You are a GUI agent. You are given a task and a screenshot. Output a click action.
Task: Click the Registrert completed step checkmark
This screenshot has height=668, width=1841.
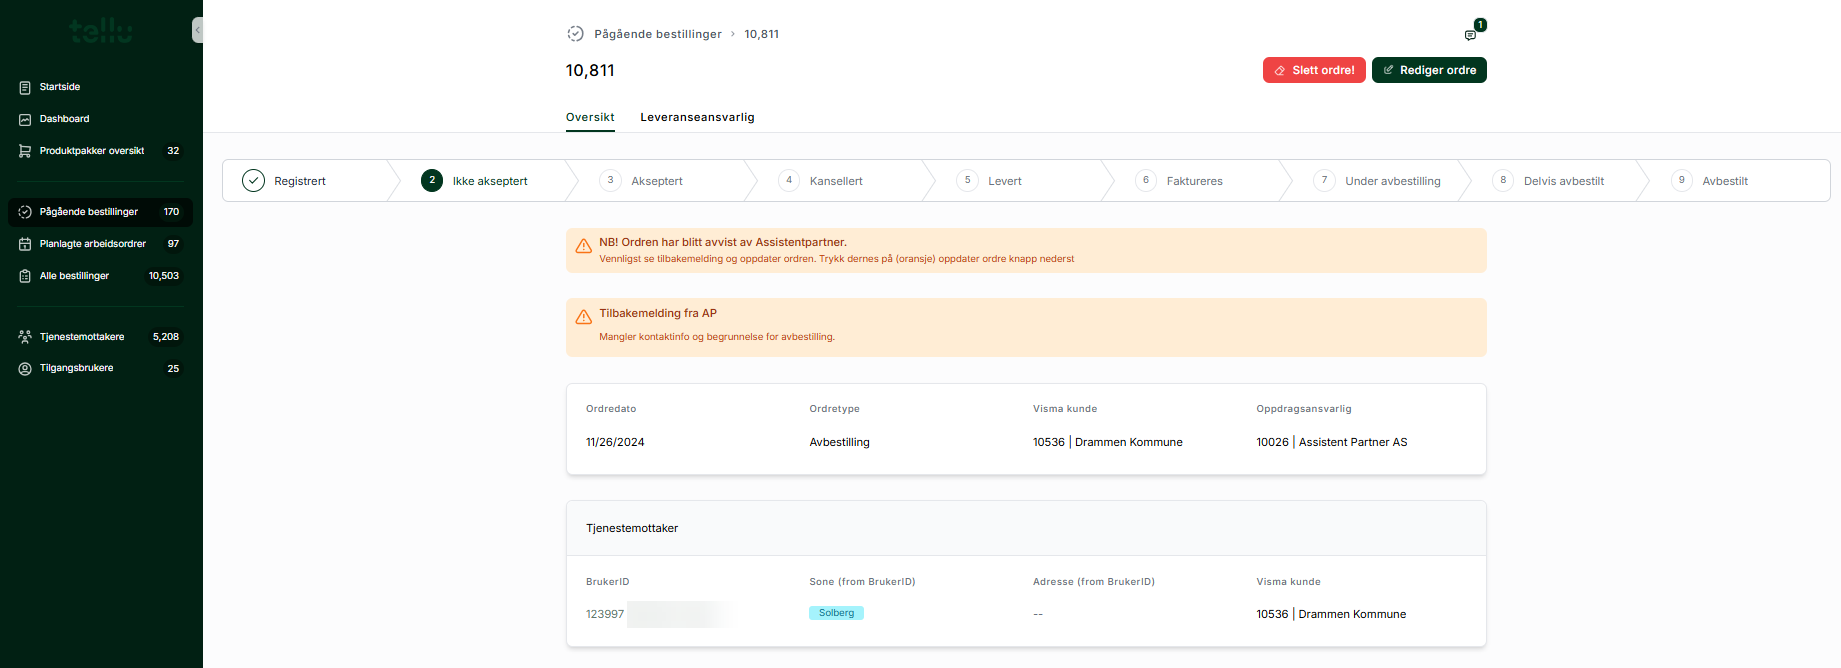coord(254,181)
